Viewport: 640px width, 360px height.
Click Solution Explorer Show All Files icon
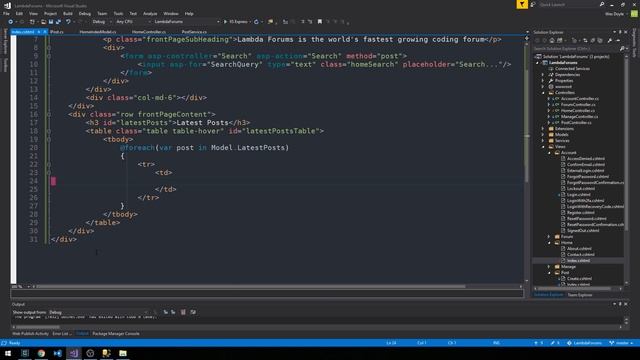pyautogui.click(x=600, y=40)
